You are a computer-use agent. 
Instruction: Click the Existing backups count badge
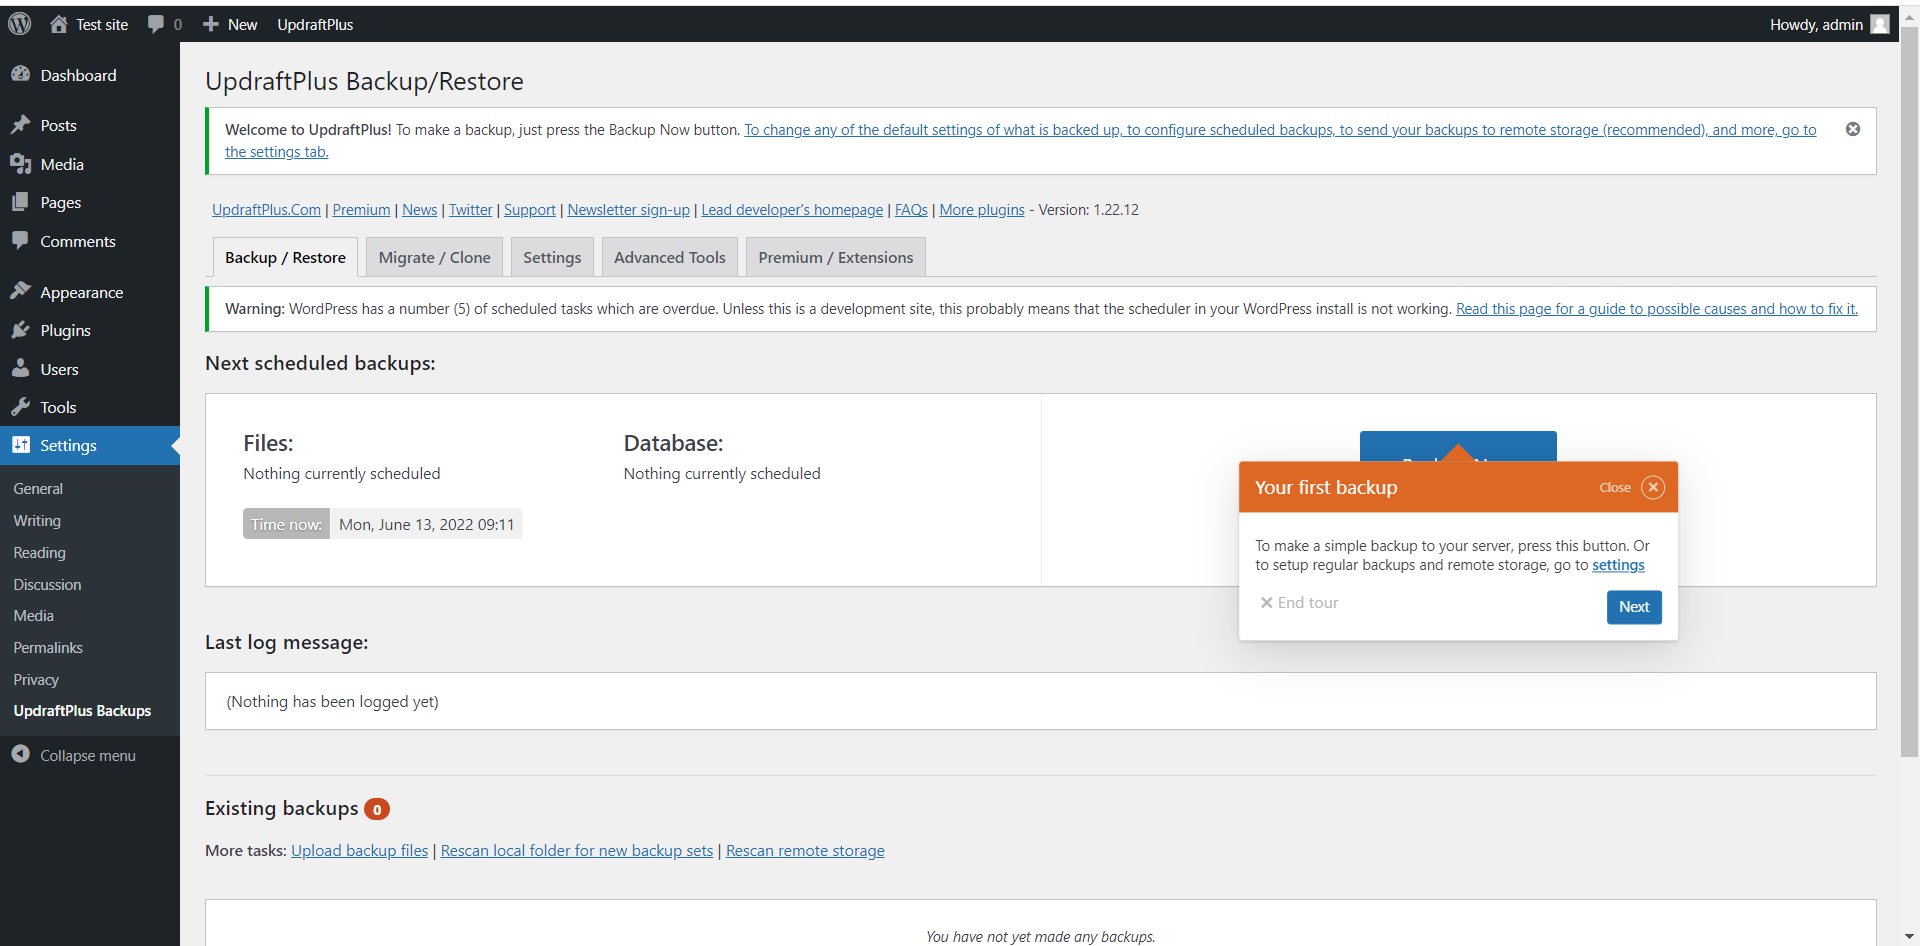pos(377,809)
